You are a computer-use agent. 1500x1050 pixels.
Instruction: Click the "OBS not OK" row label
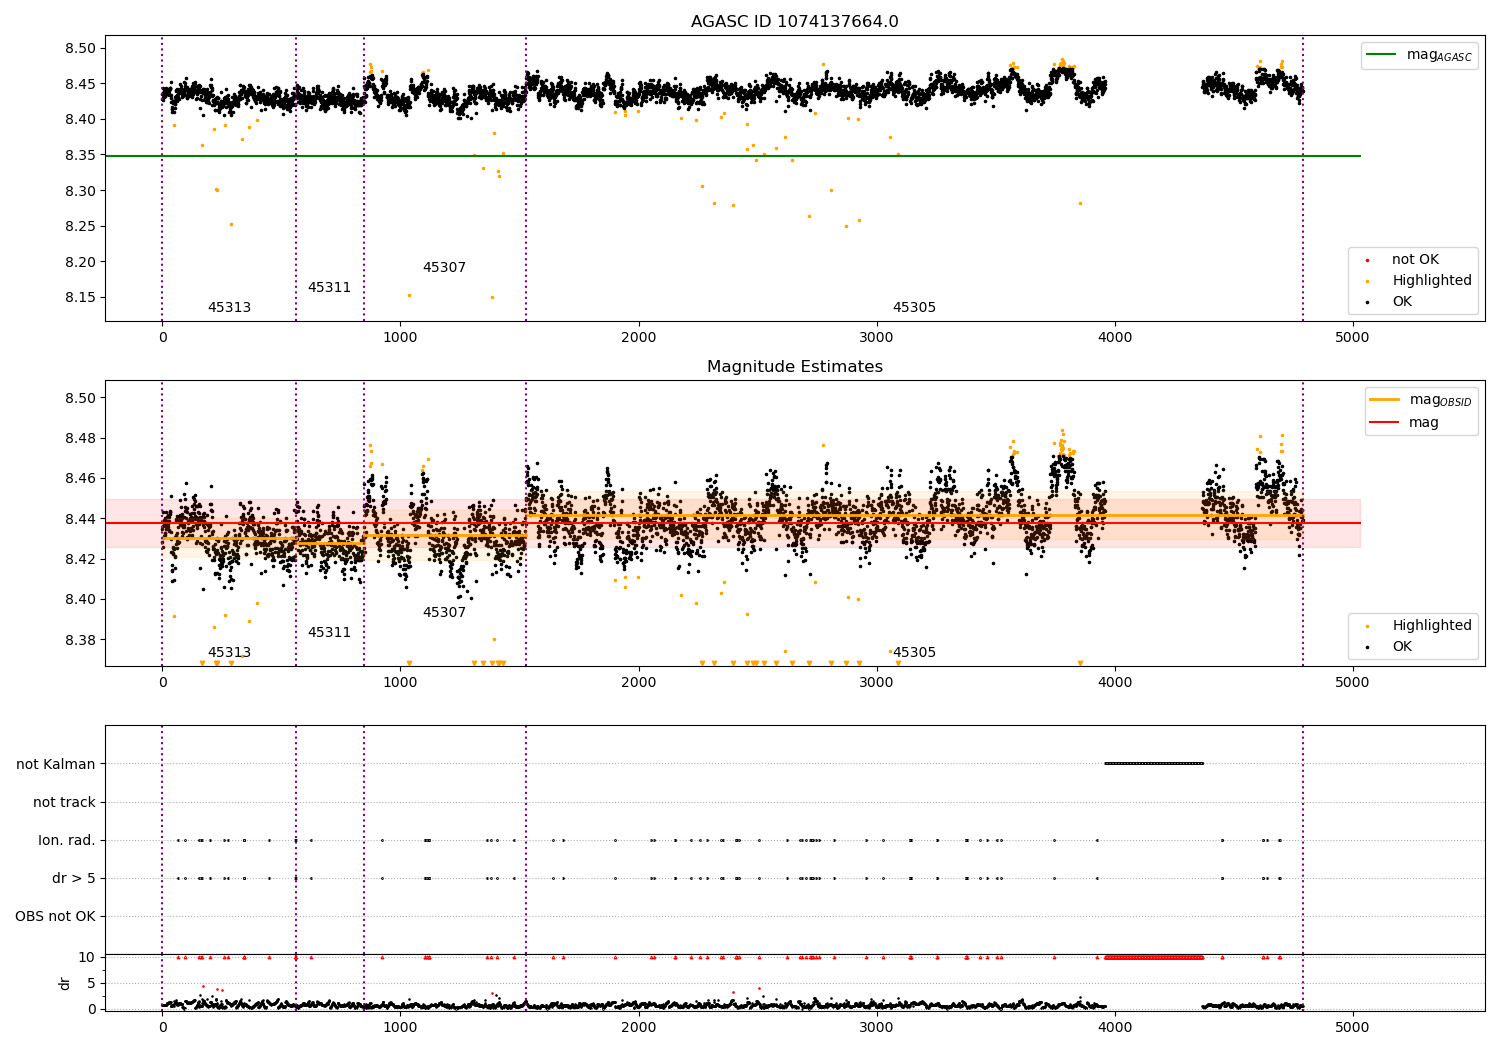click(55, 917)
